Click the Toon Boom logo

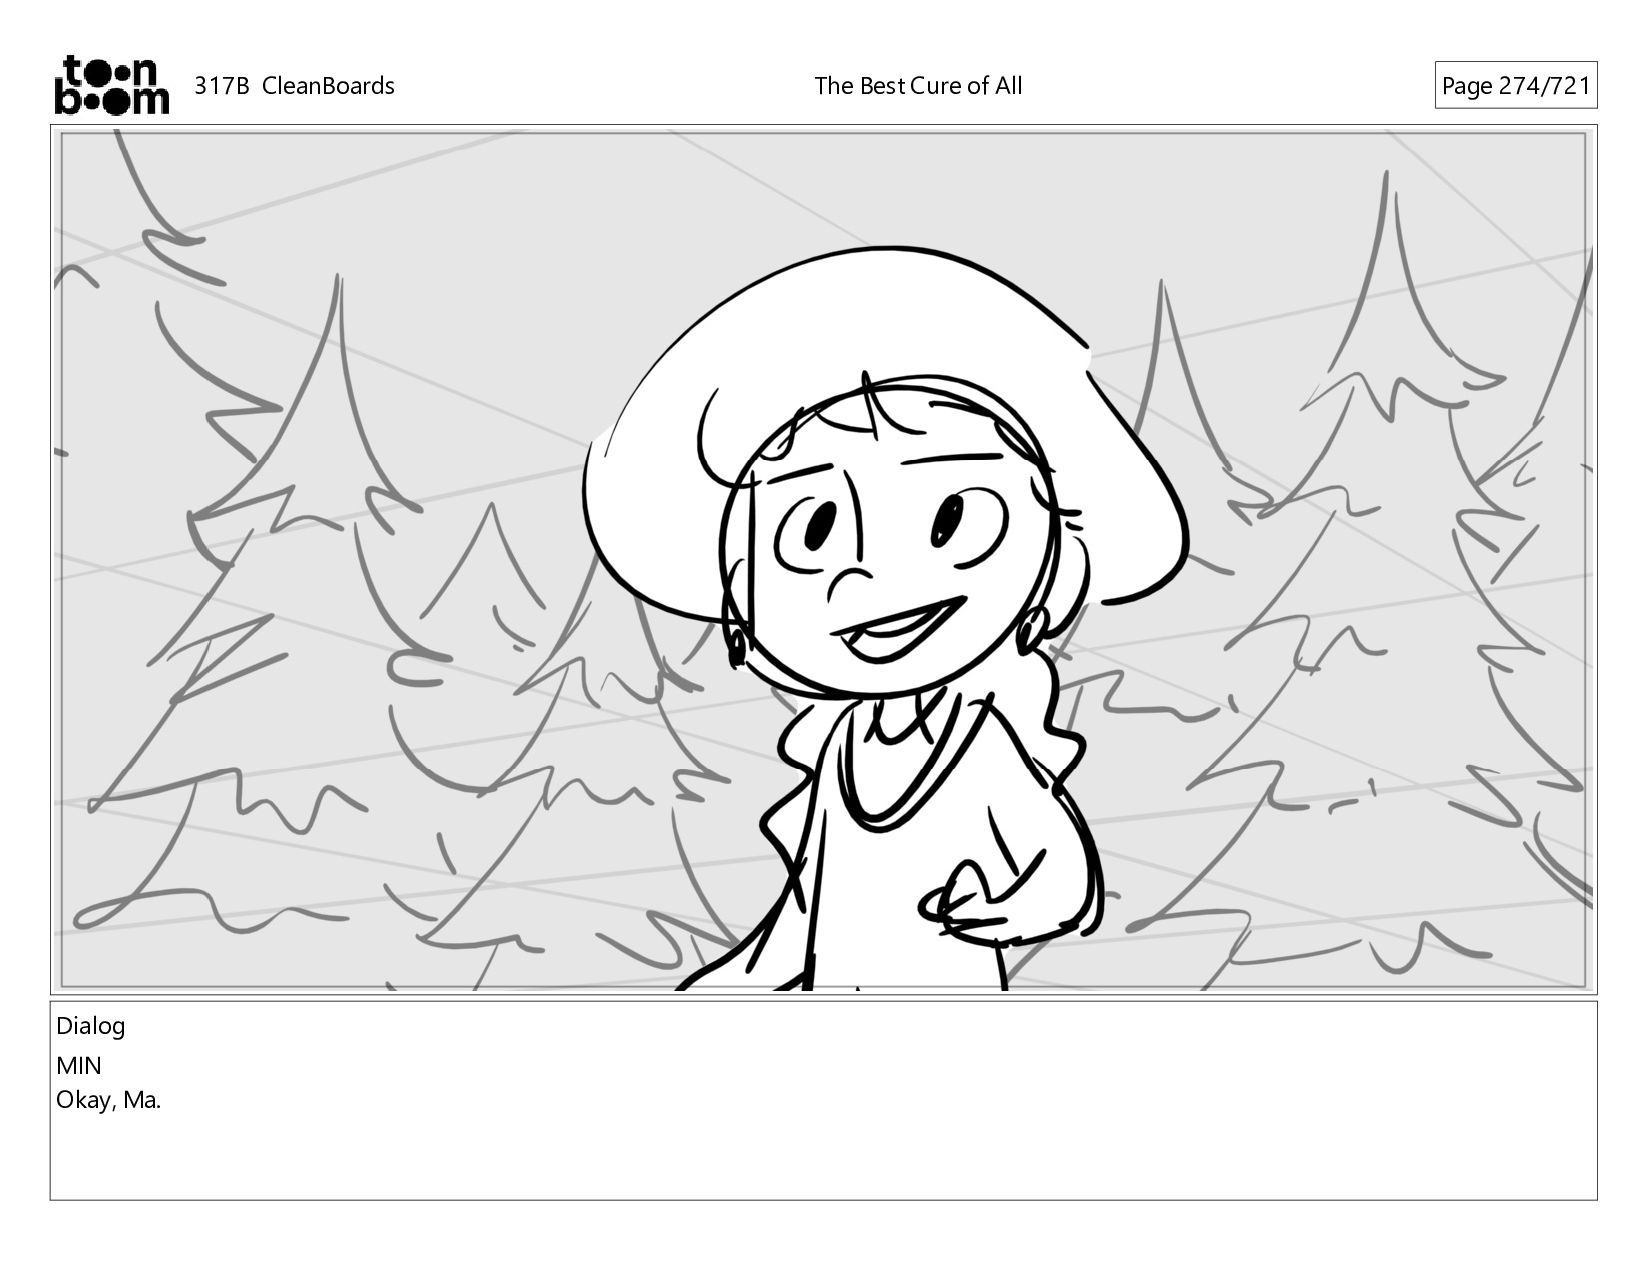coord(111,85)
